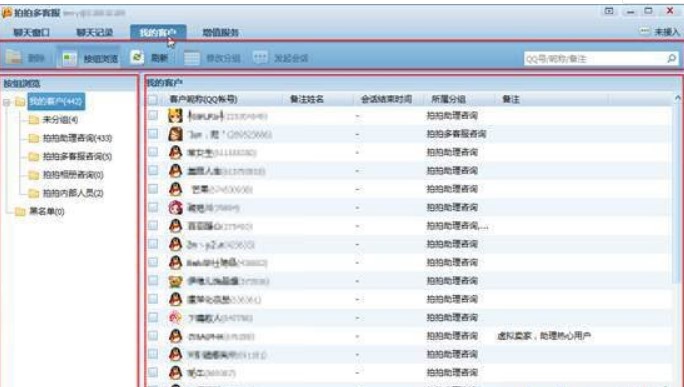Click the pink flower avatar in the list
This screenshot has height=387, width=684.
(x=175, y=317)
